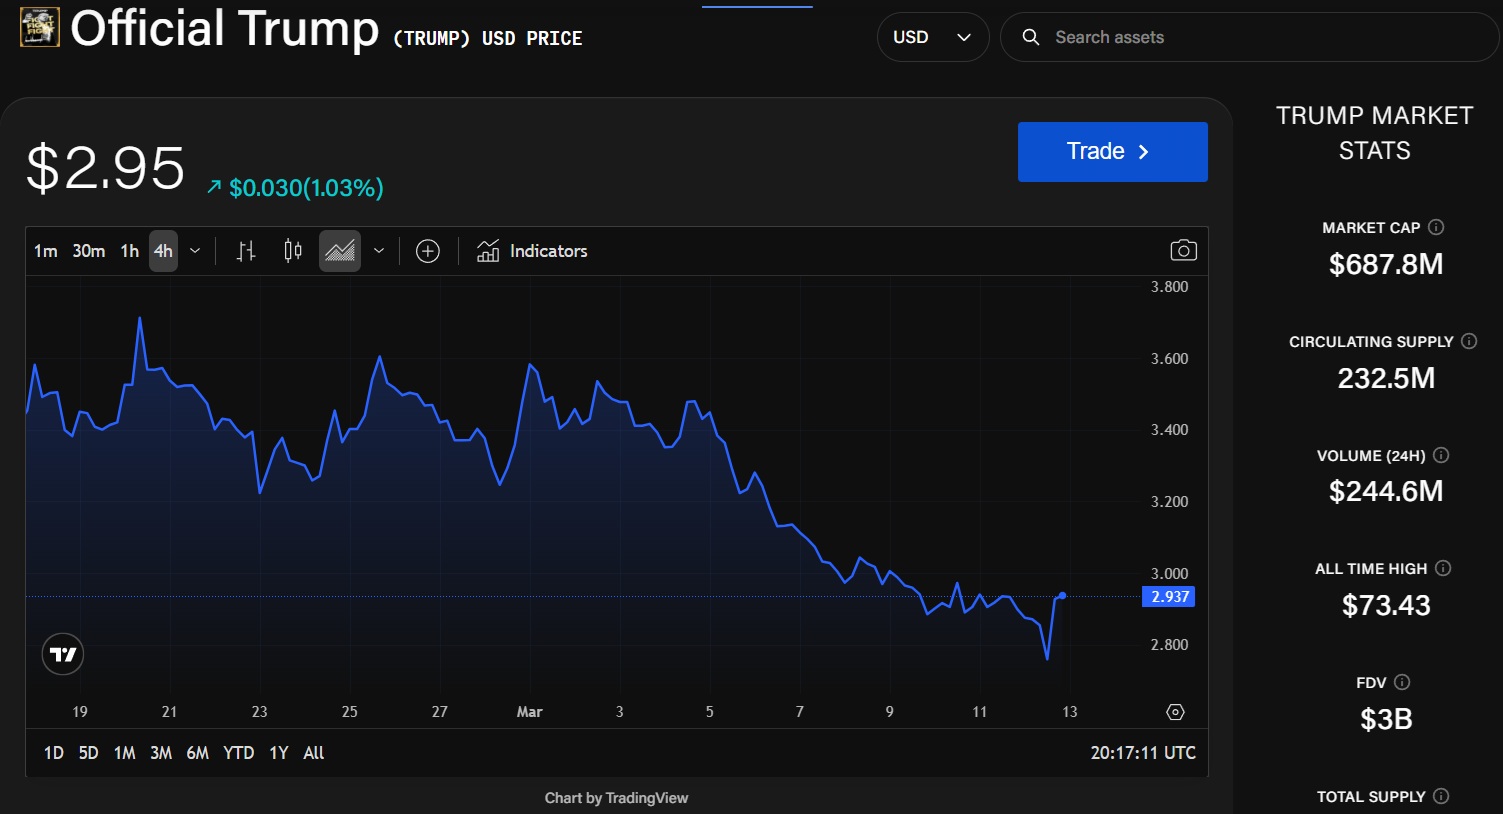Click the Mar date axis label
Viewport: 1503px width, 814px height.
pyautogui.click(x=529, y=712)
